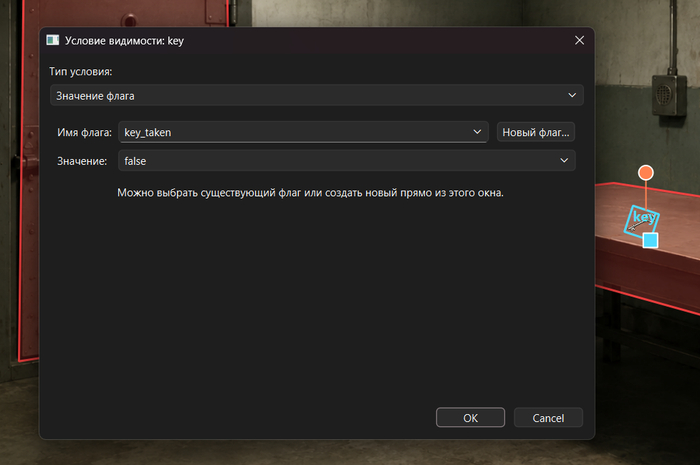The height and width of the screenshot is (465, 700).
Task: Grab the orange circular rotation handle
Action: (646, 173)
